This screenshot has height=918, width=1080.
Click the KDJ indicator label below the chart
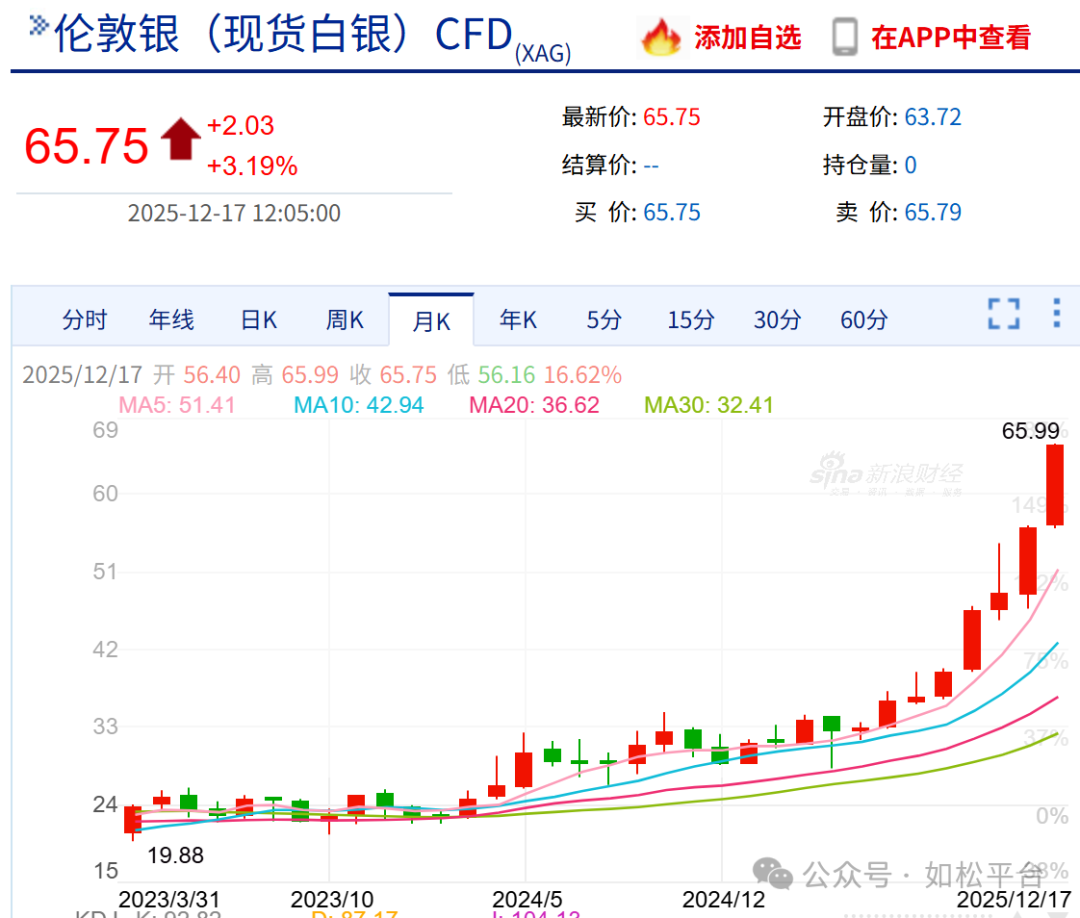click(x=95, y=913)
